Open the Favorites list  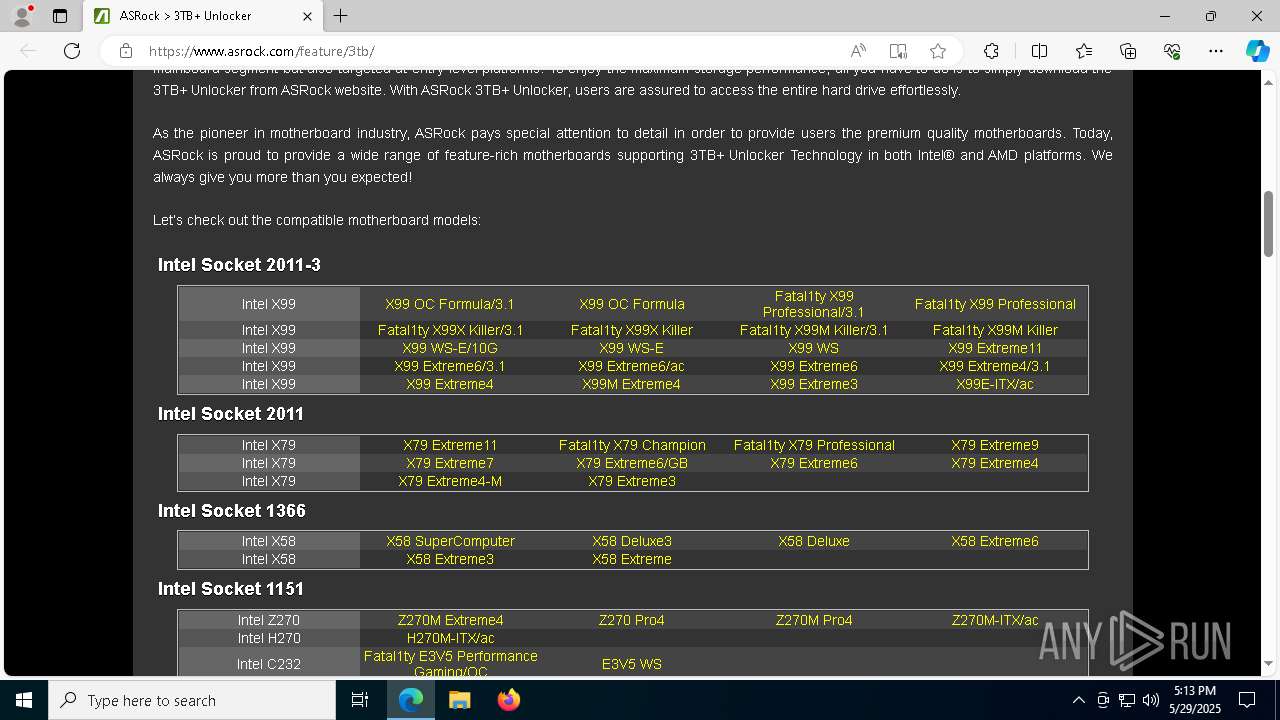pos(1084,51)
